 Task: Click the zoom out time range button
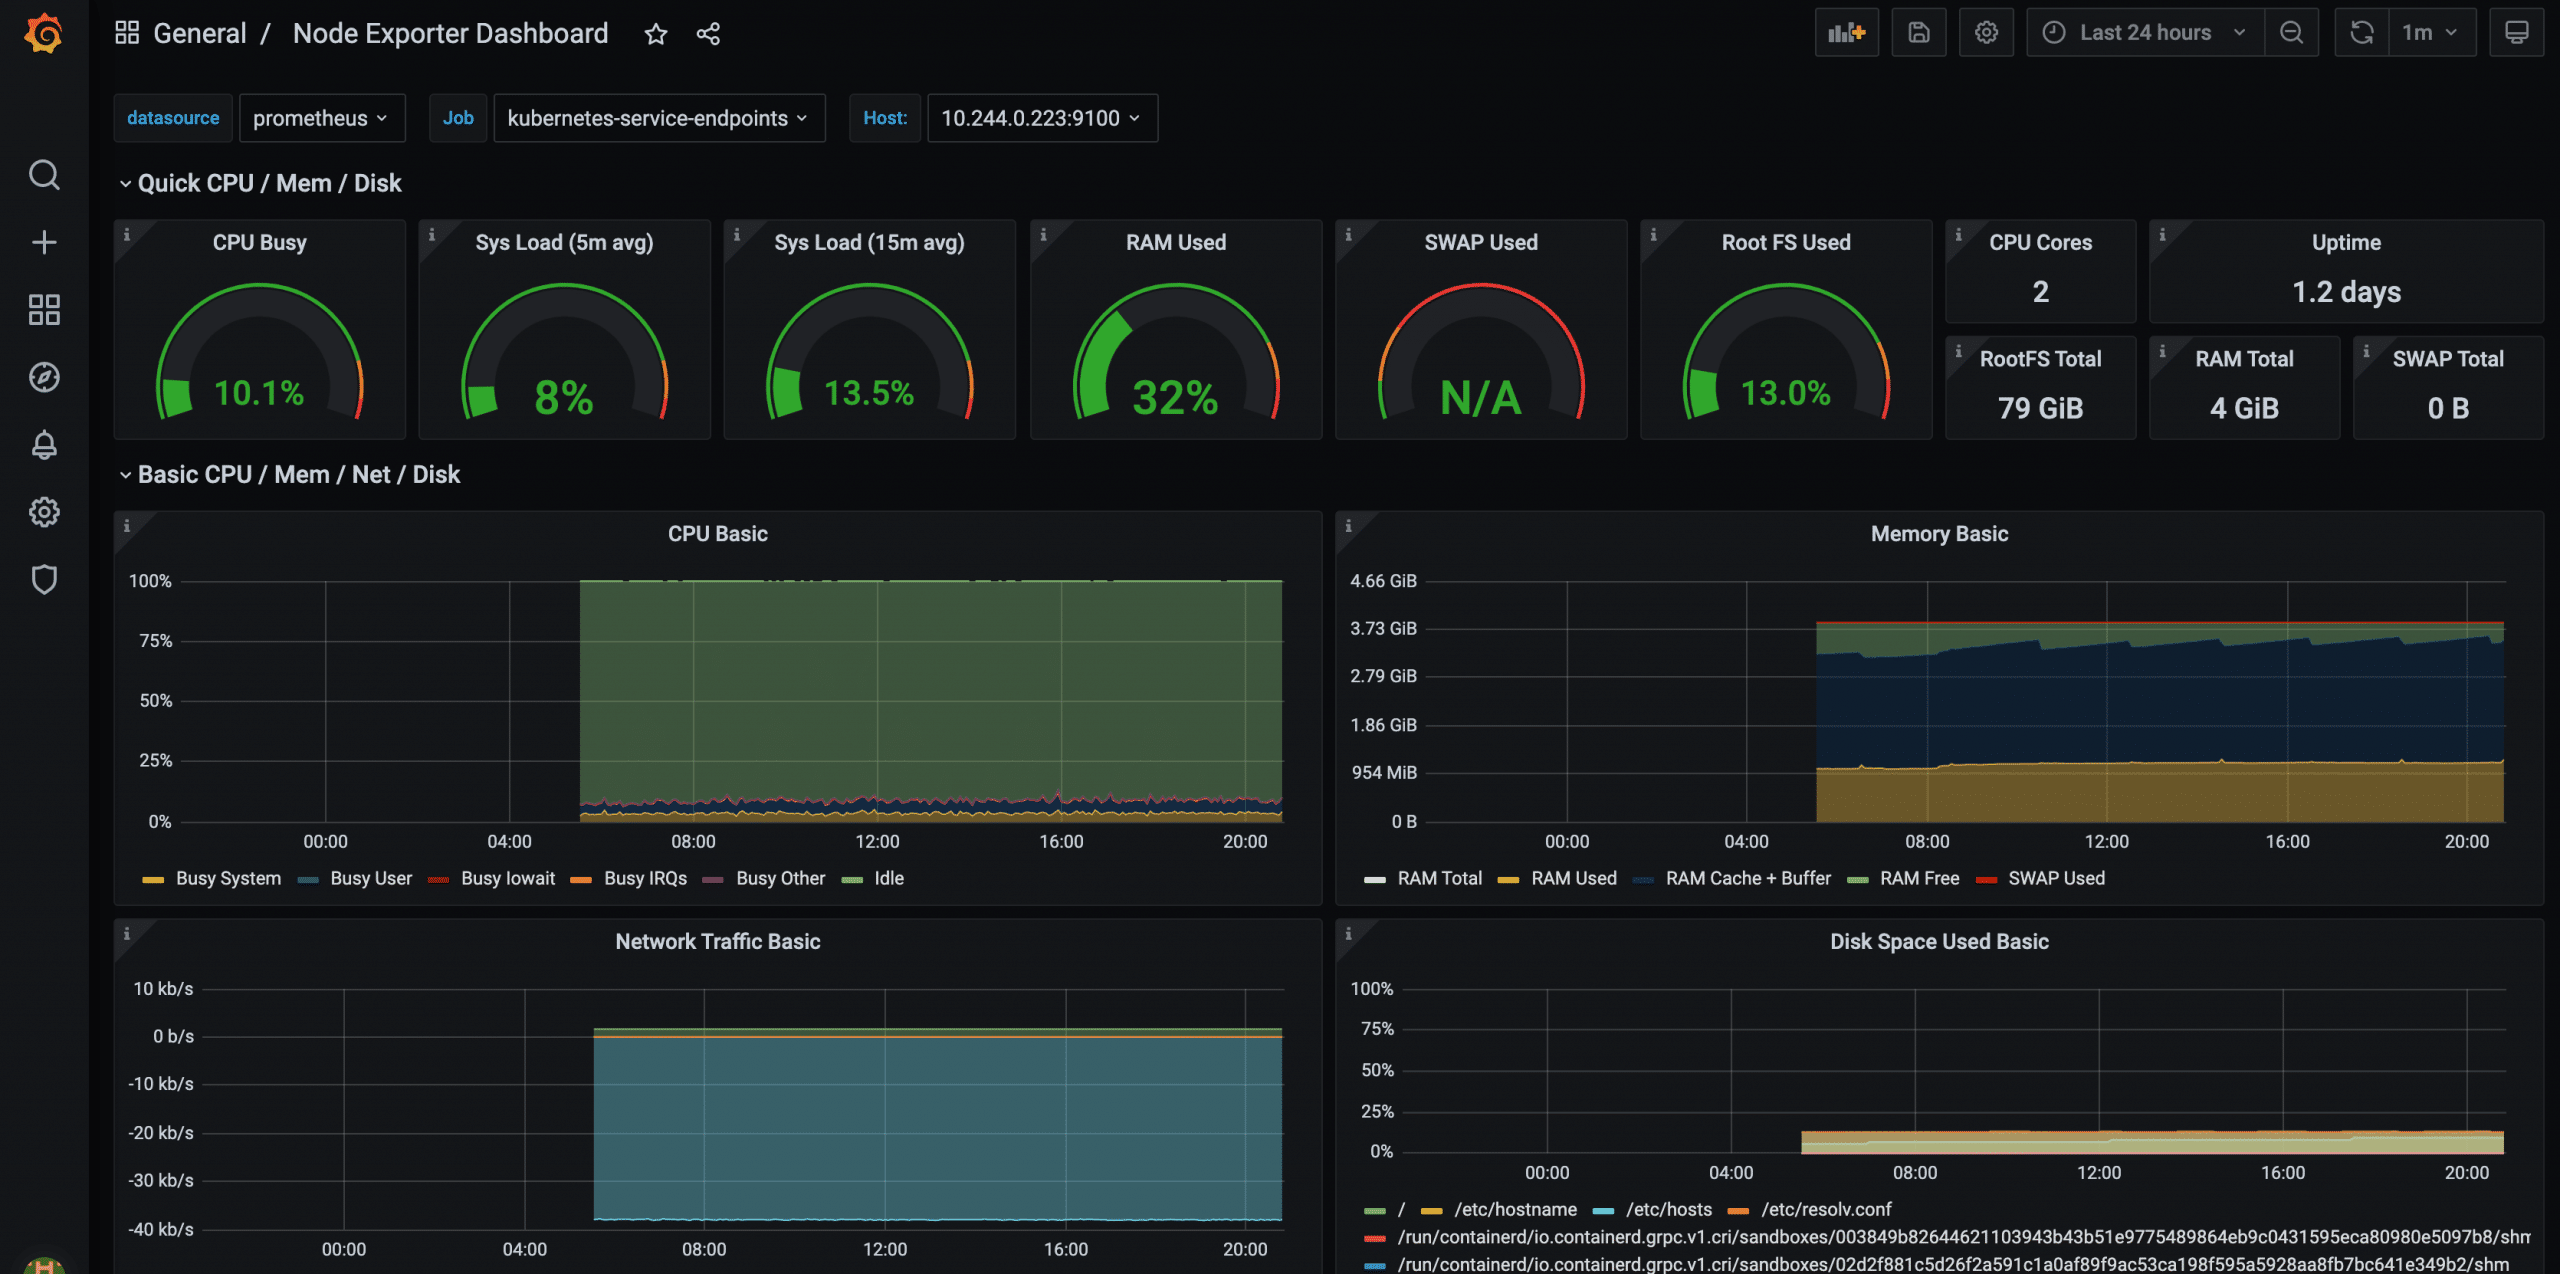[x=2291, y=33]
